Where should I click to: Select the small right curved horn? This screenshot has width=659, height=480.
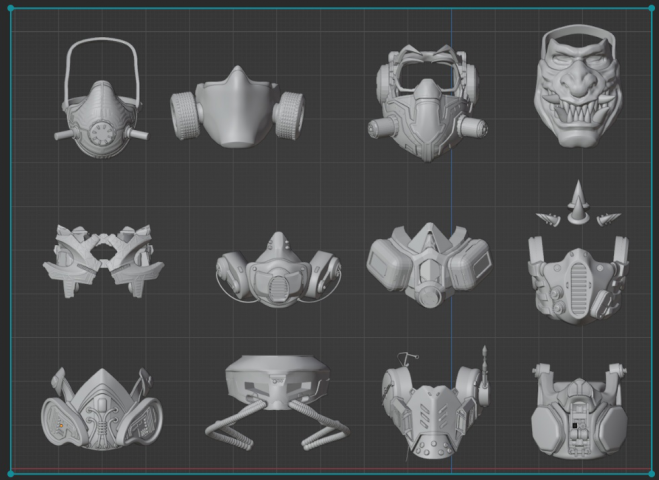pos(608,219)
